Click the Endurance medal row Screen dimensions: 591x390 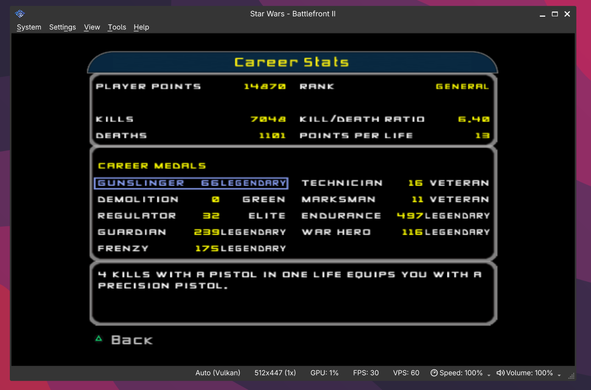(x=395, y=216)
